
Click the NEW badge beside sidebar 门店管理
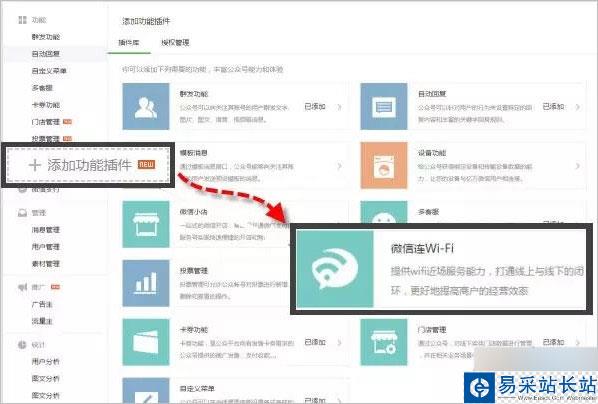(x=67, y=122)
